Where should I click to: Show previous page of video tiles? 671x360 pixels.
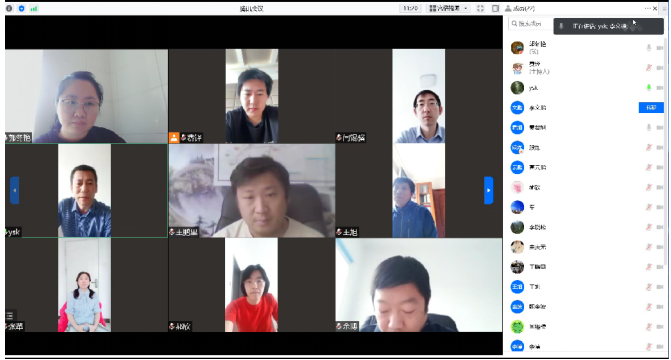tap(15, 190)
